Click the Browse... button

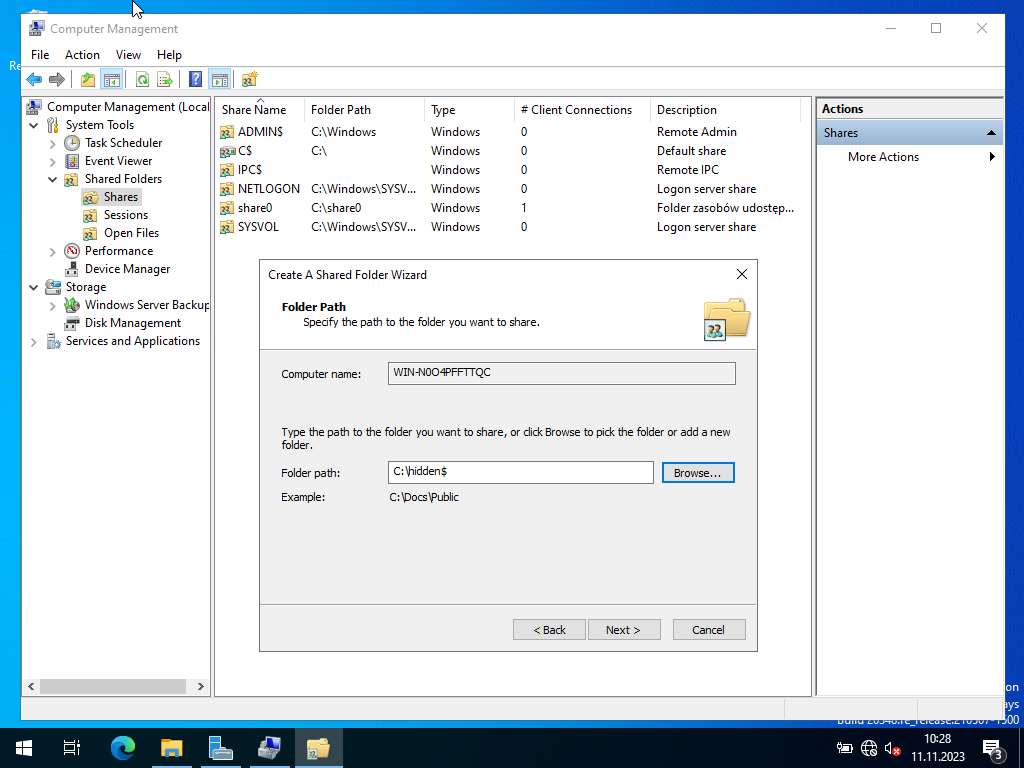698,472
